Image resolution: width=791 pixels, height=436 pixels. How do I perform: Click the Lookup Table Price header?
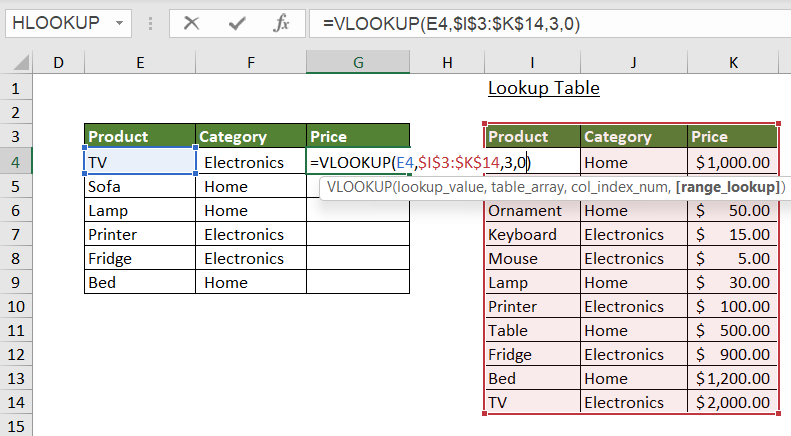(732, 136)
